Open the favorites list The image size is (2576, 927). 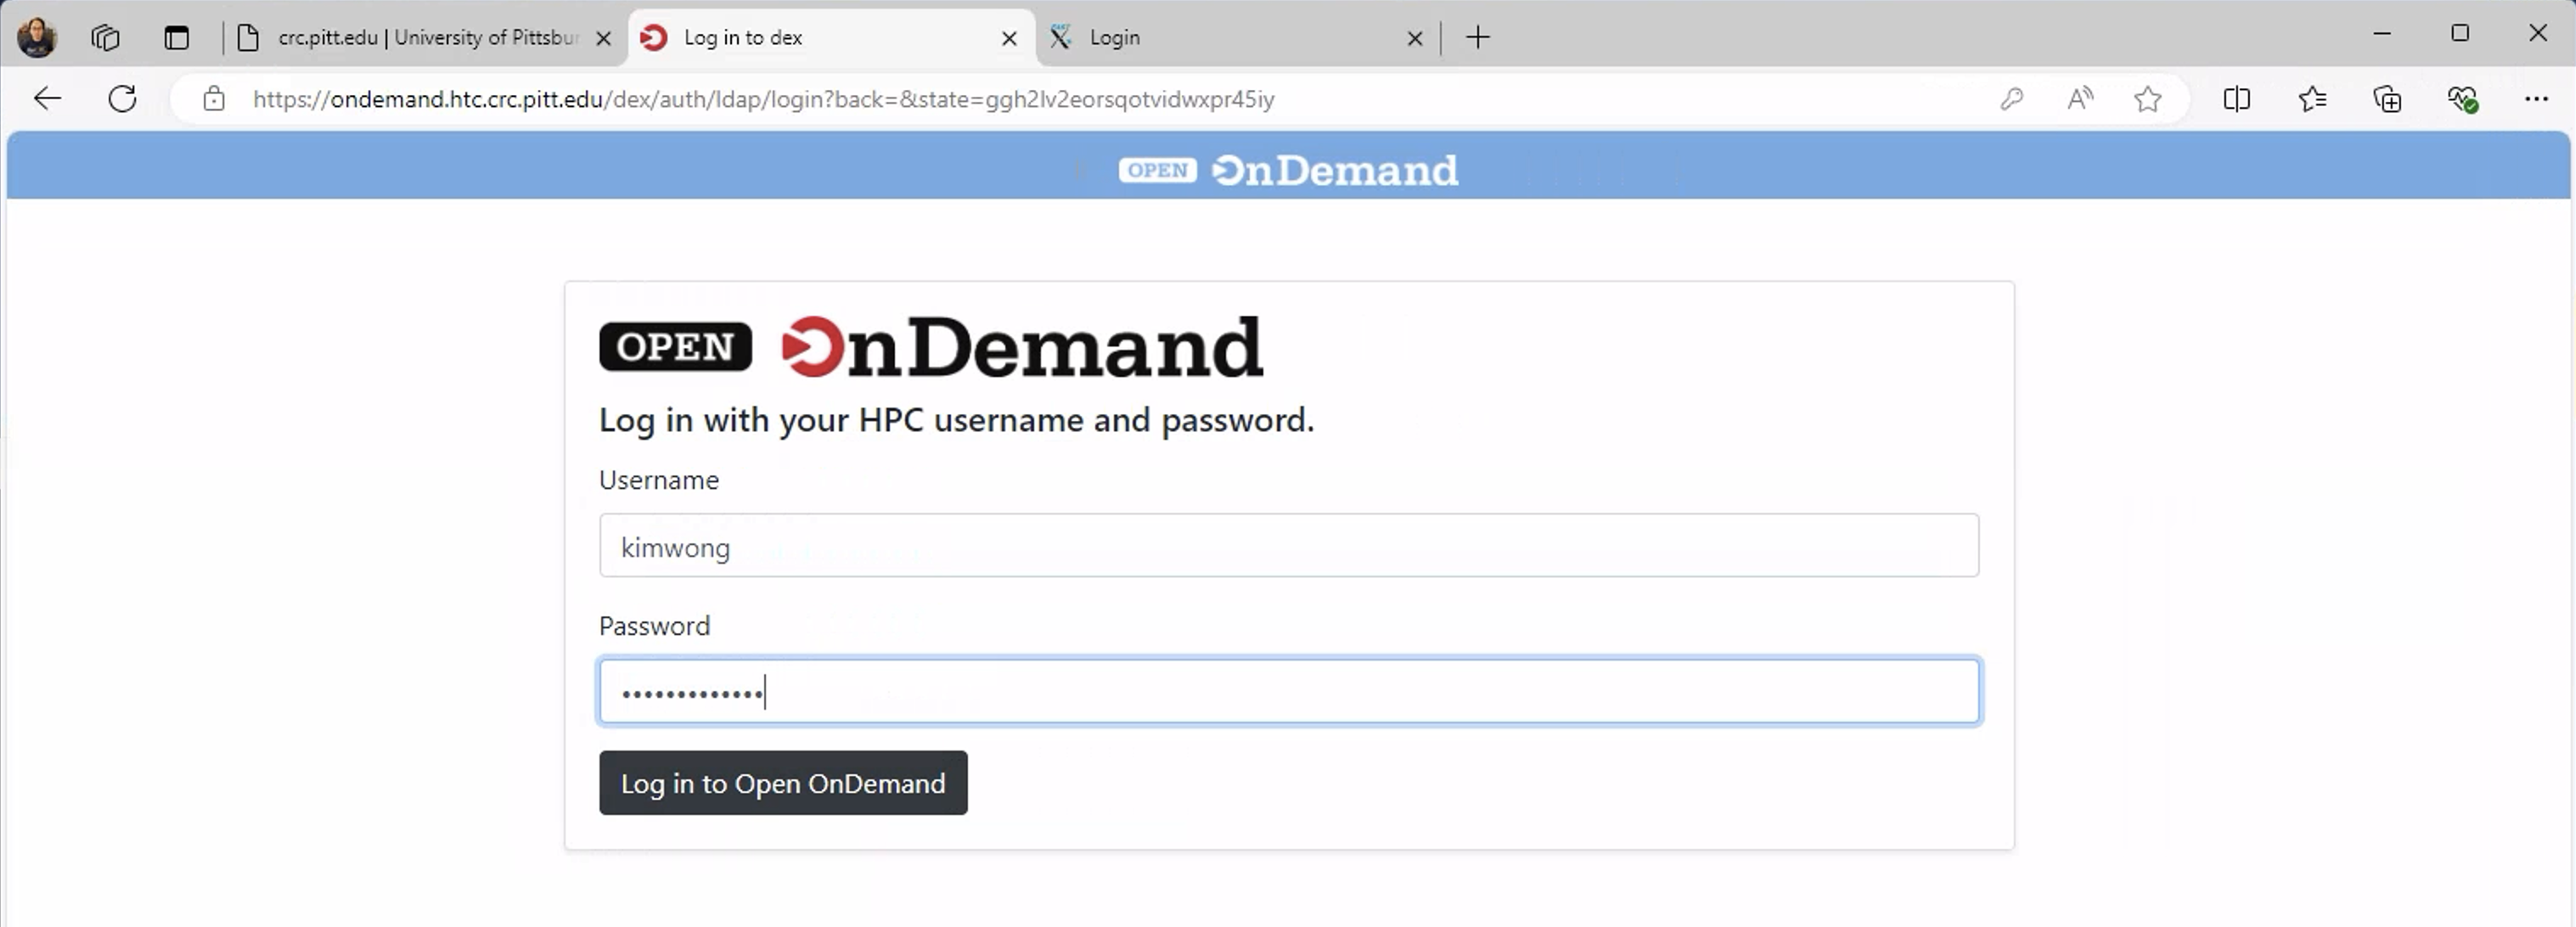[2312, 98]
